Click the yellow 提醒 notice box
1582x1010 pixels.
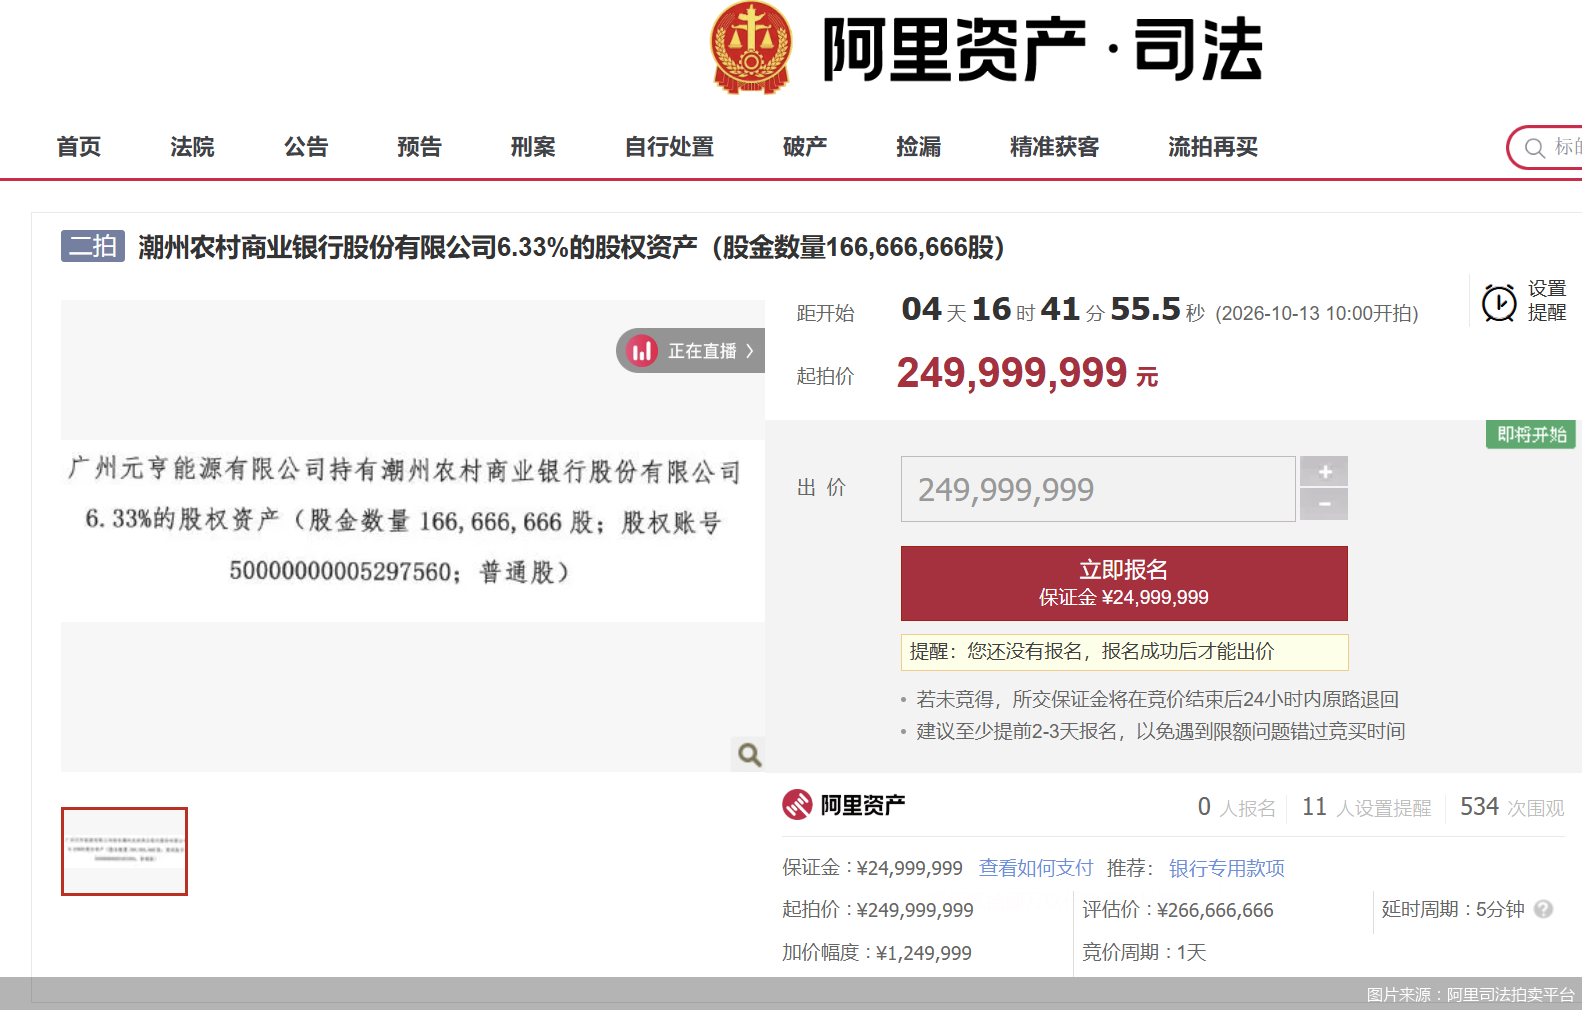tap(1125, 652)
